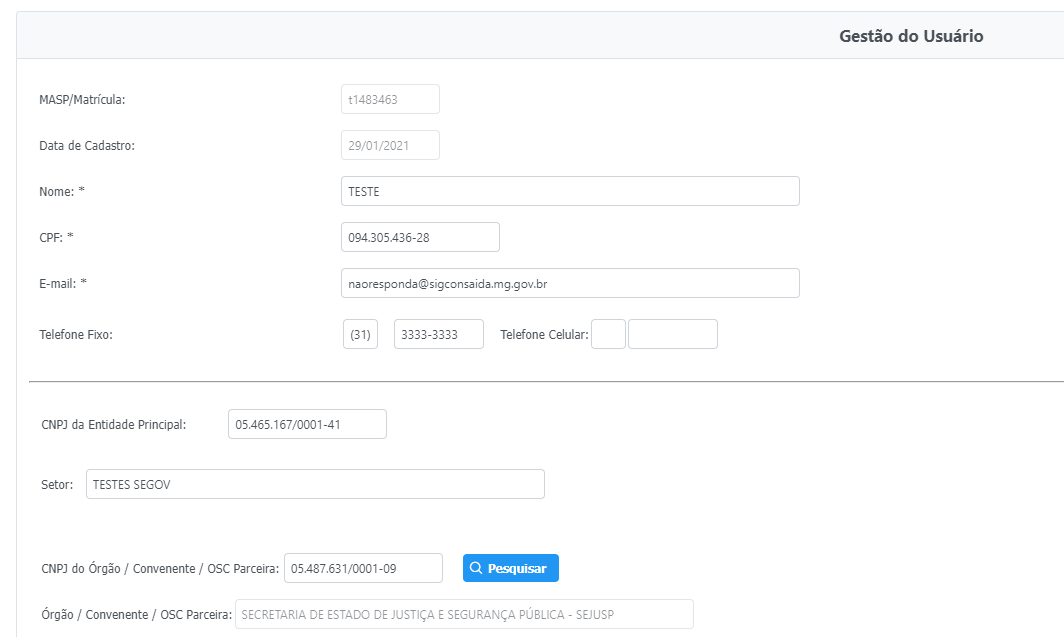Click the Telefone Fixo area code (31) box
This screenshot has height=637, width=1064.
pyautogui.click(x=360, y=335)
